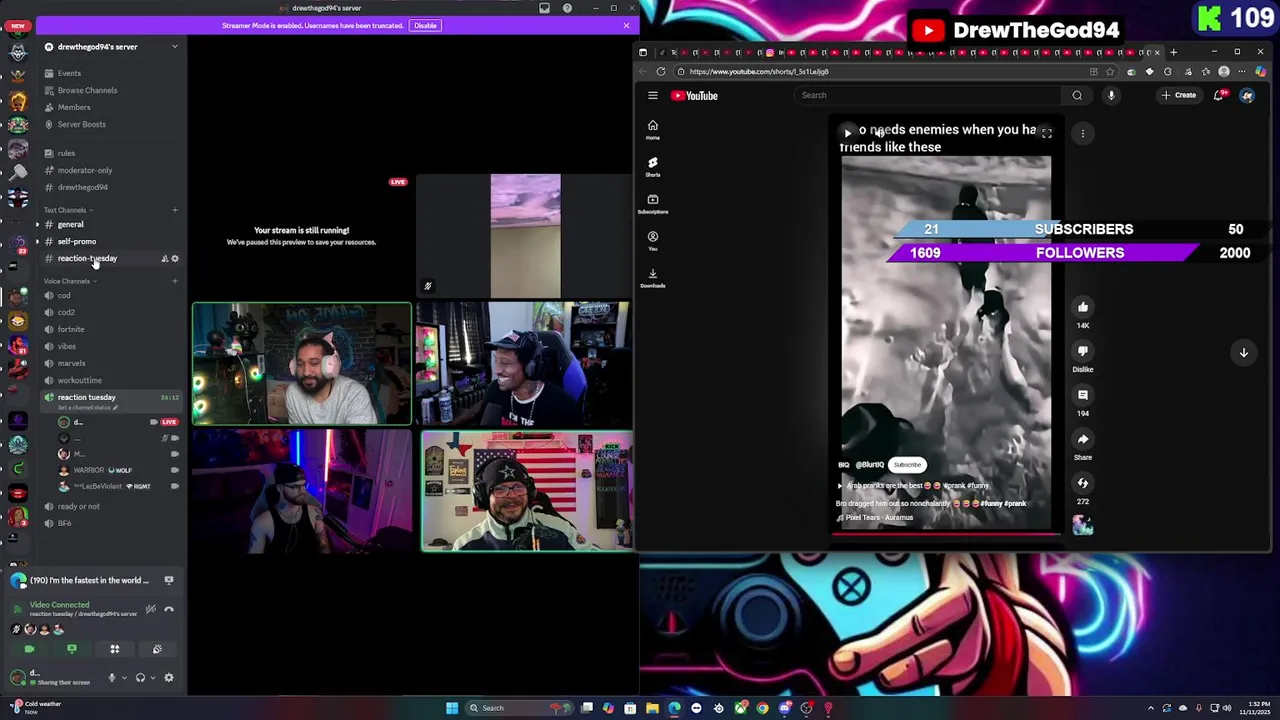Play the paused YouTube short
1280x720 pixels.
pos(847,133)
